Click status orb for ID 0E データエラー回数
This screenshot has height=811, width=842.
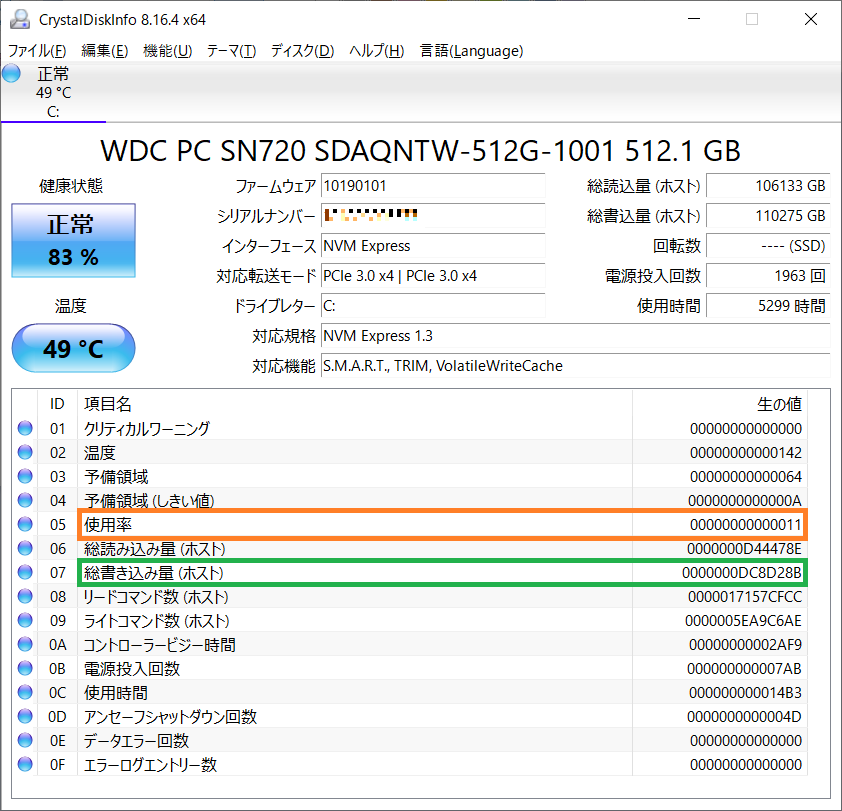tap(25, 740)
